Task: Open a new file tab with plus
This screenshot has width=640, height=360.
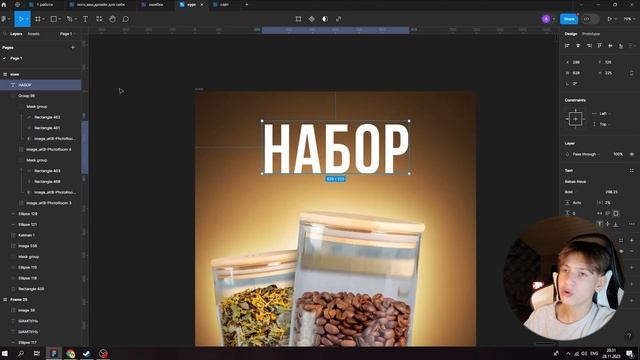Action: click(246, 4)
